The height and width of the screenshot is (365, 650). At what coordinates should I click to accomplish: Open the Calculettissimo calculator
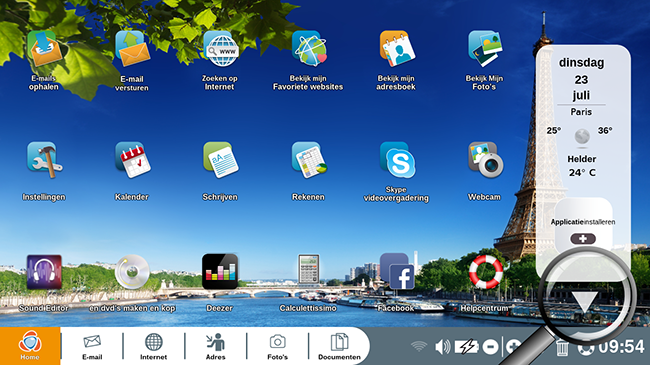pyautogui.click(x=309, y=270)
